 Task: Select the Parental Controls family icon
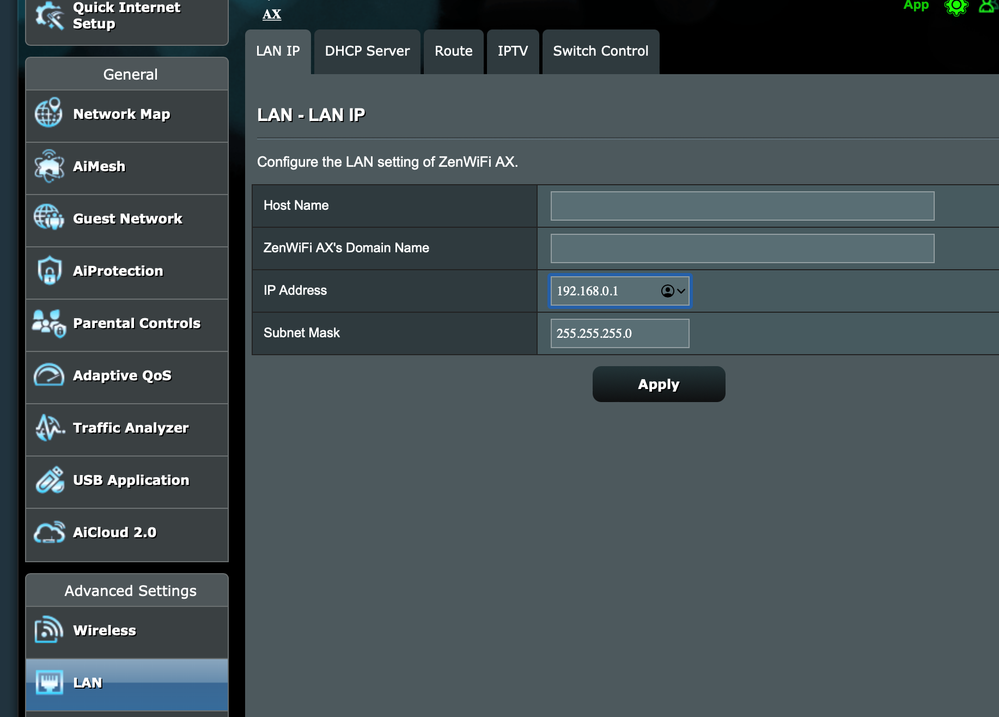(x=49, y=323)
